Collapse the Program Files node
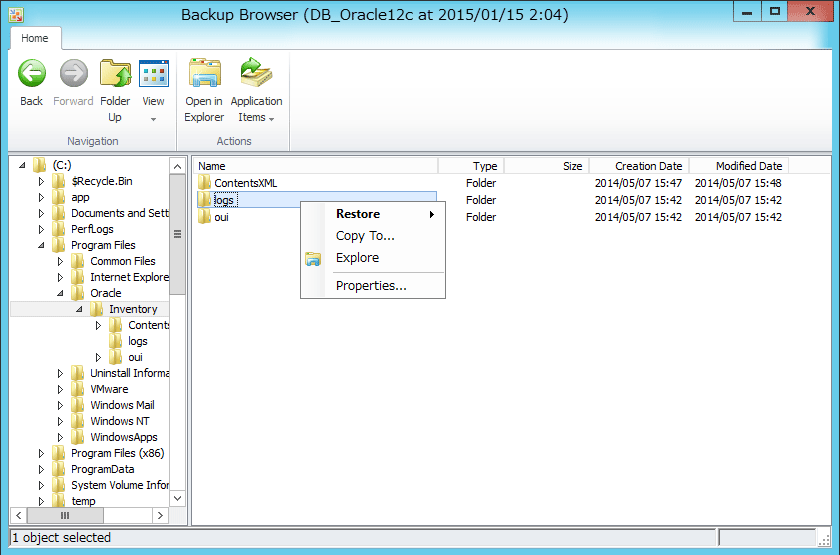 (41, 245)
